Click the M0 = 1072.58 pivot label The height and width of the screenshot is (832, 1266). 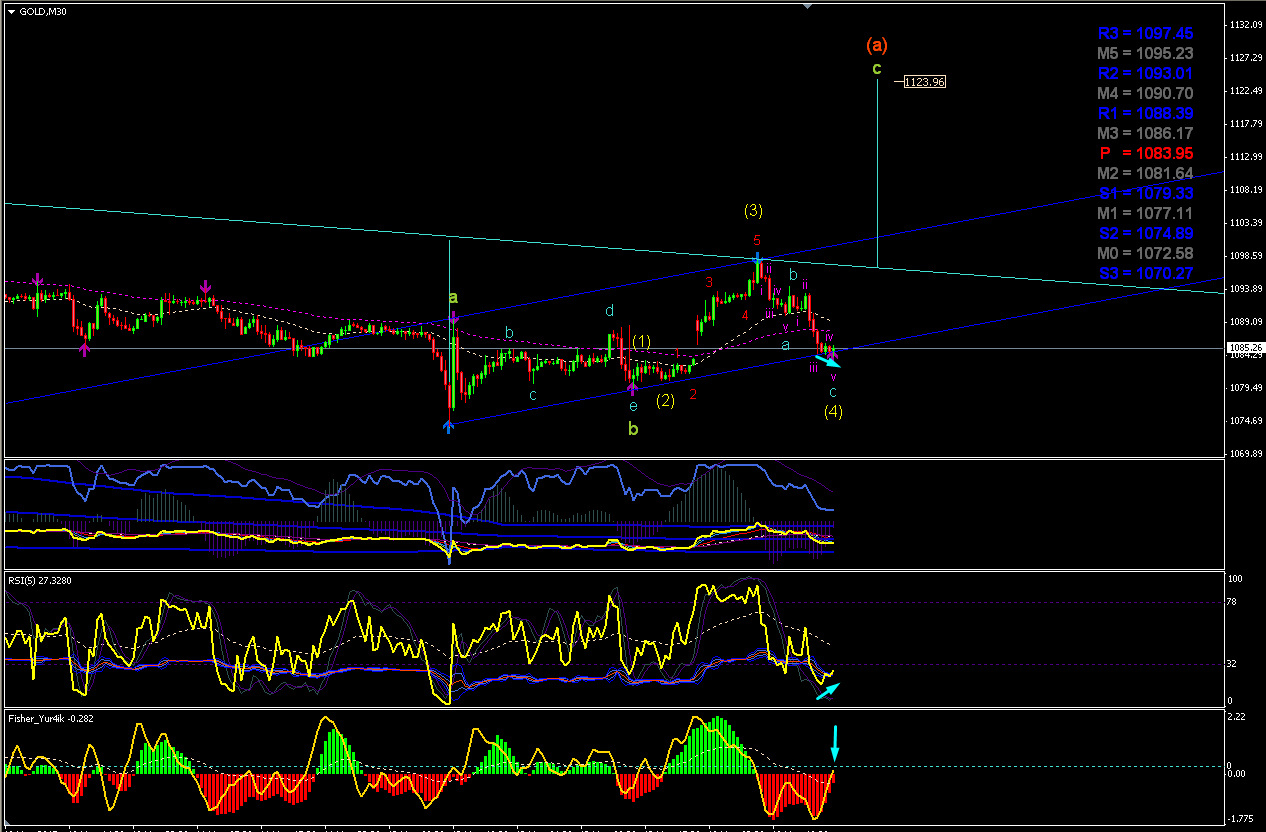pyautogui.click(x=1145, y=253)
